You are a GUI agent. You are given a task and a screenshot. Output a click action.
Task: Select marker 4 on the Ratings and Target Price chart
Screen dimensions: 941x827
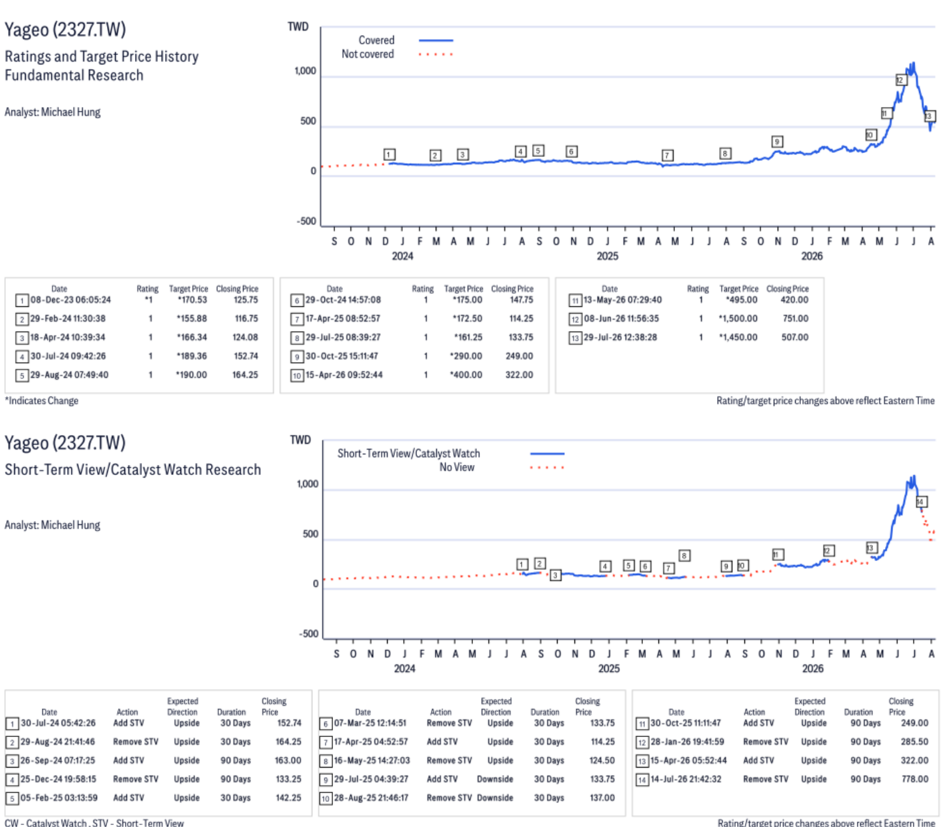521,151
